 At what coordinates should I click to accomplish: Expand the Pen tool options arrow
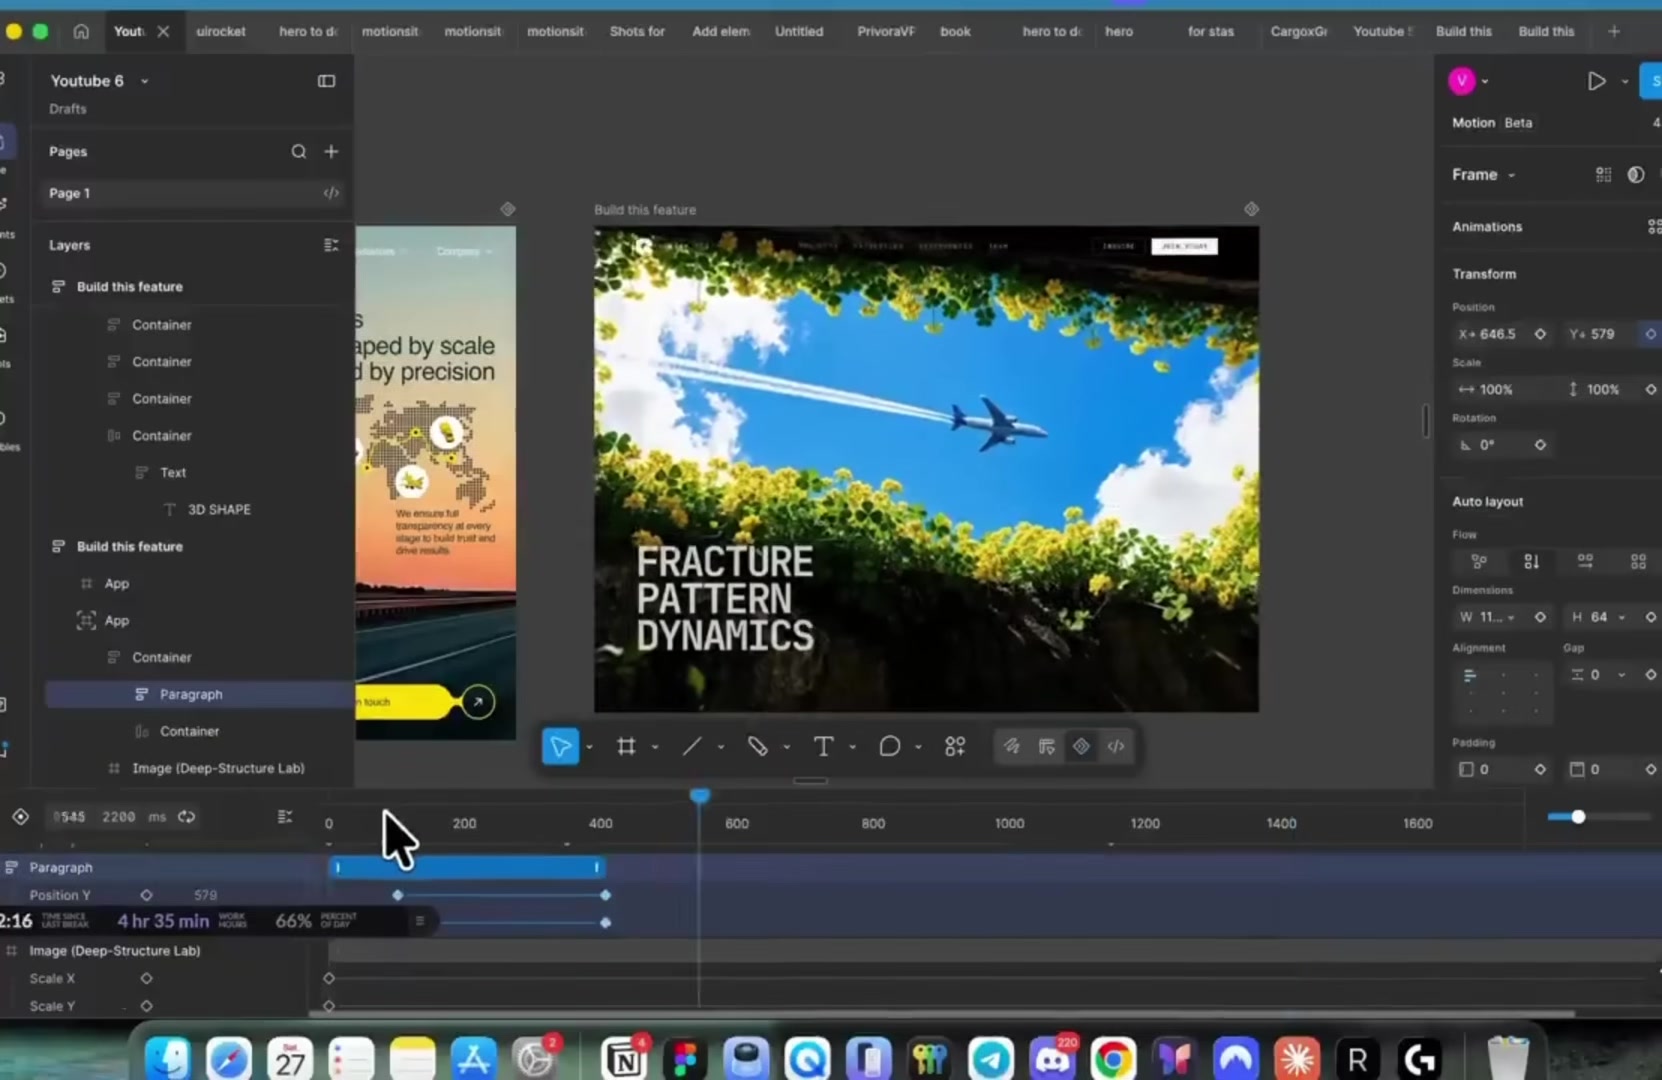coord(787,747)
